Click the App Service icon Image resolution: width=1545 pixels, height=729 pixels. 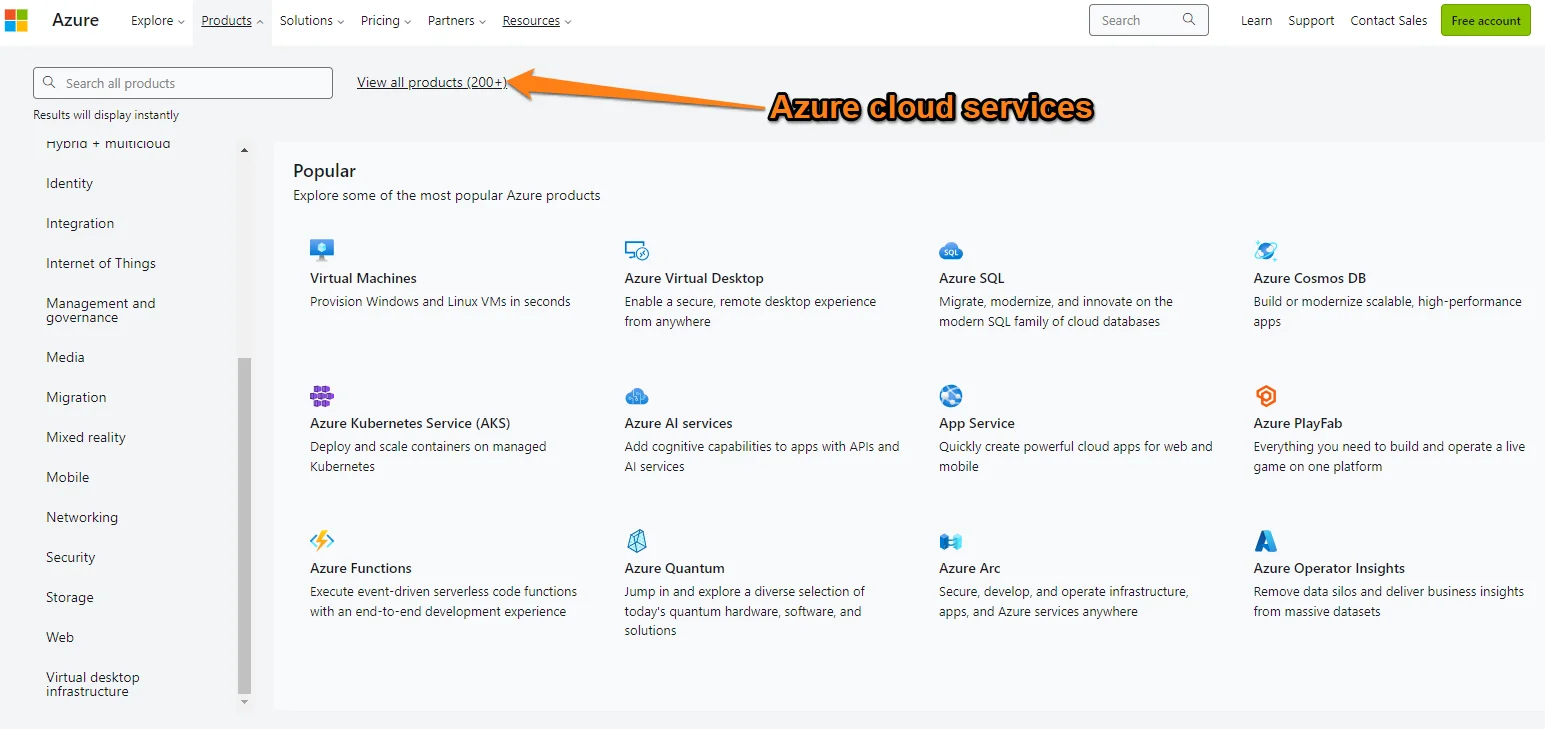coord(951,395)
